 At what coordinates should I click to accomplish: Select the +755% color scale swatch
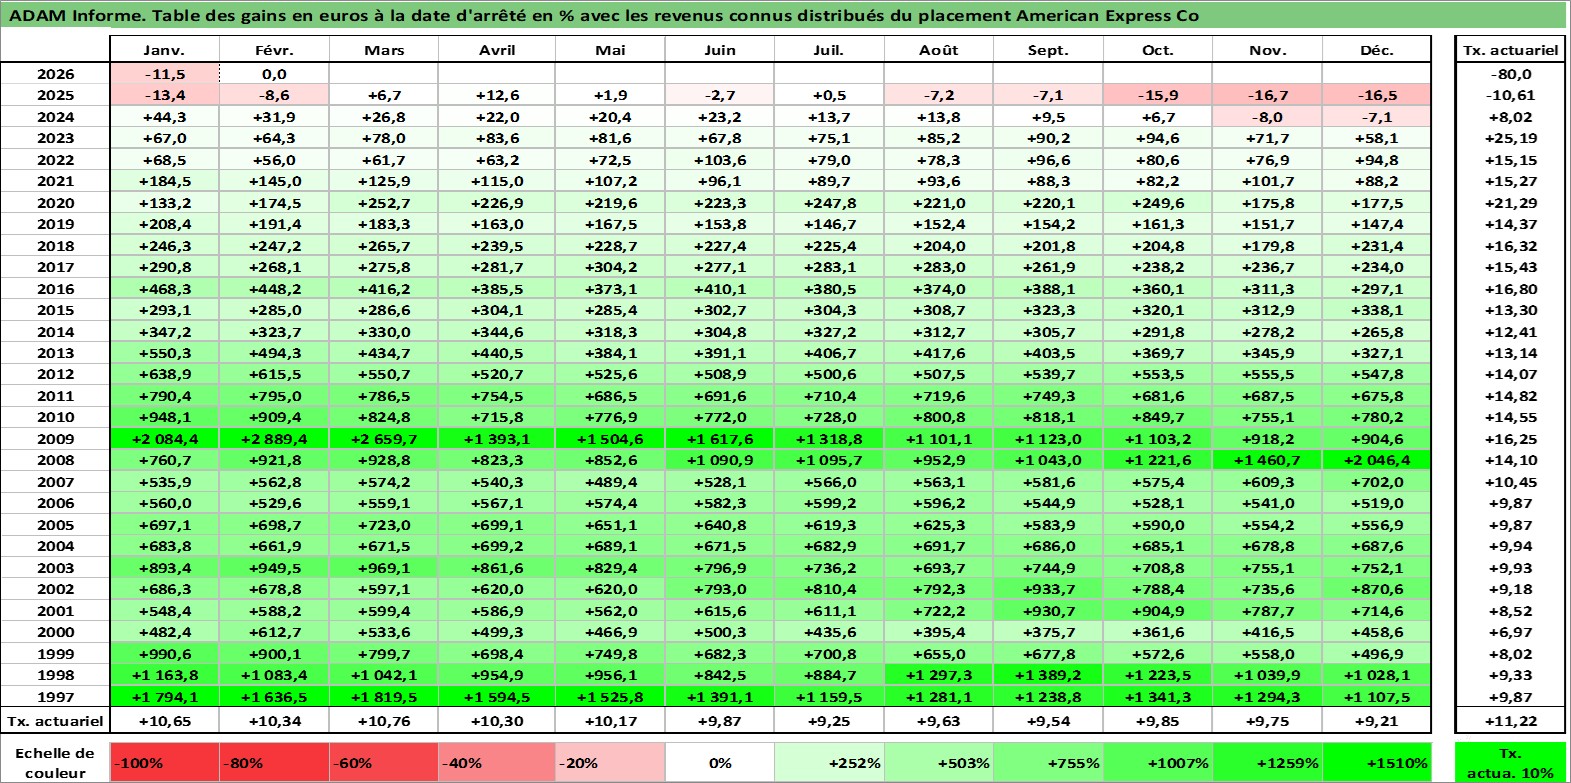pyautogui.click(x=1048, y=762)
